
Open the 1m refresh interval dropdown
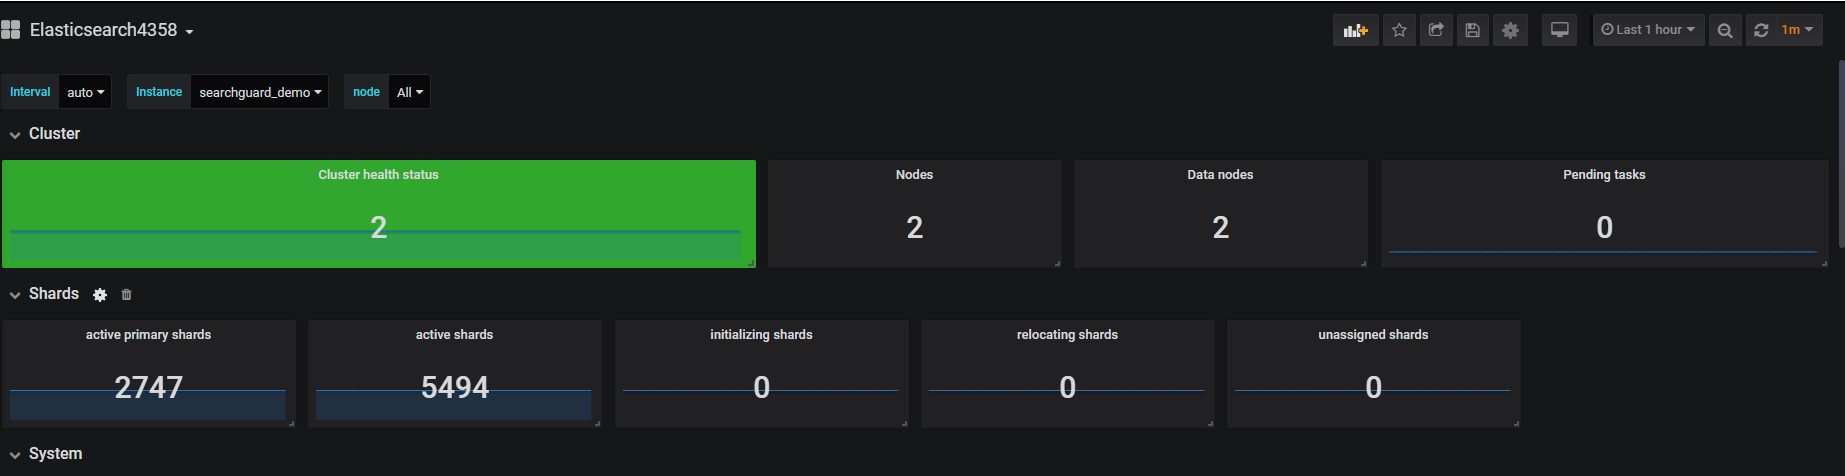tap(1797, 30)
